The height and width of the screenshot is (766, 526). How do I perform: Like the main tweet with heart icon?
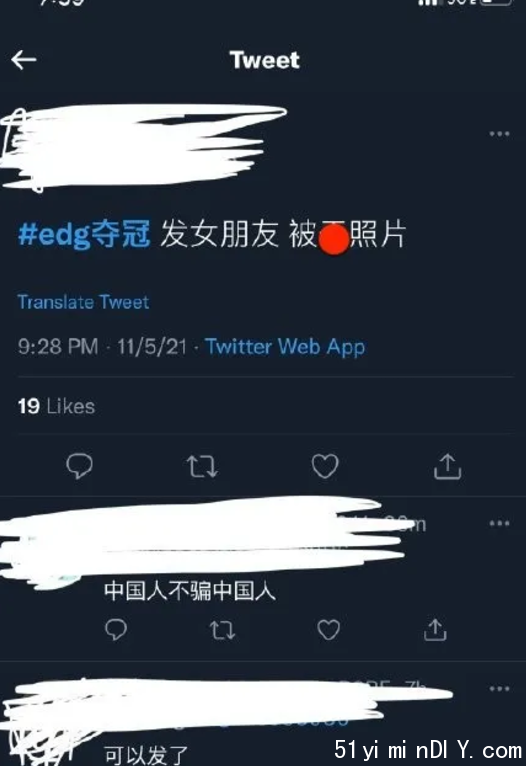[325, 466]
